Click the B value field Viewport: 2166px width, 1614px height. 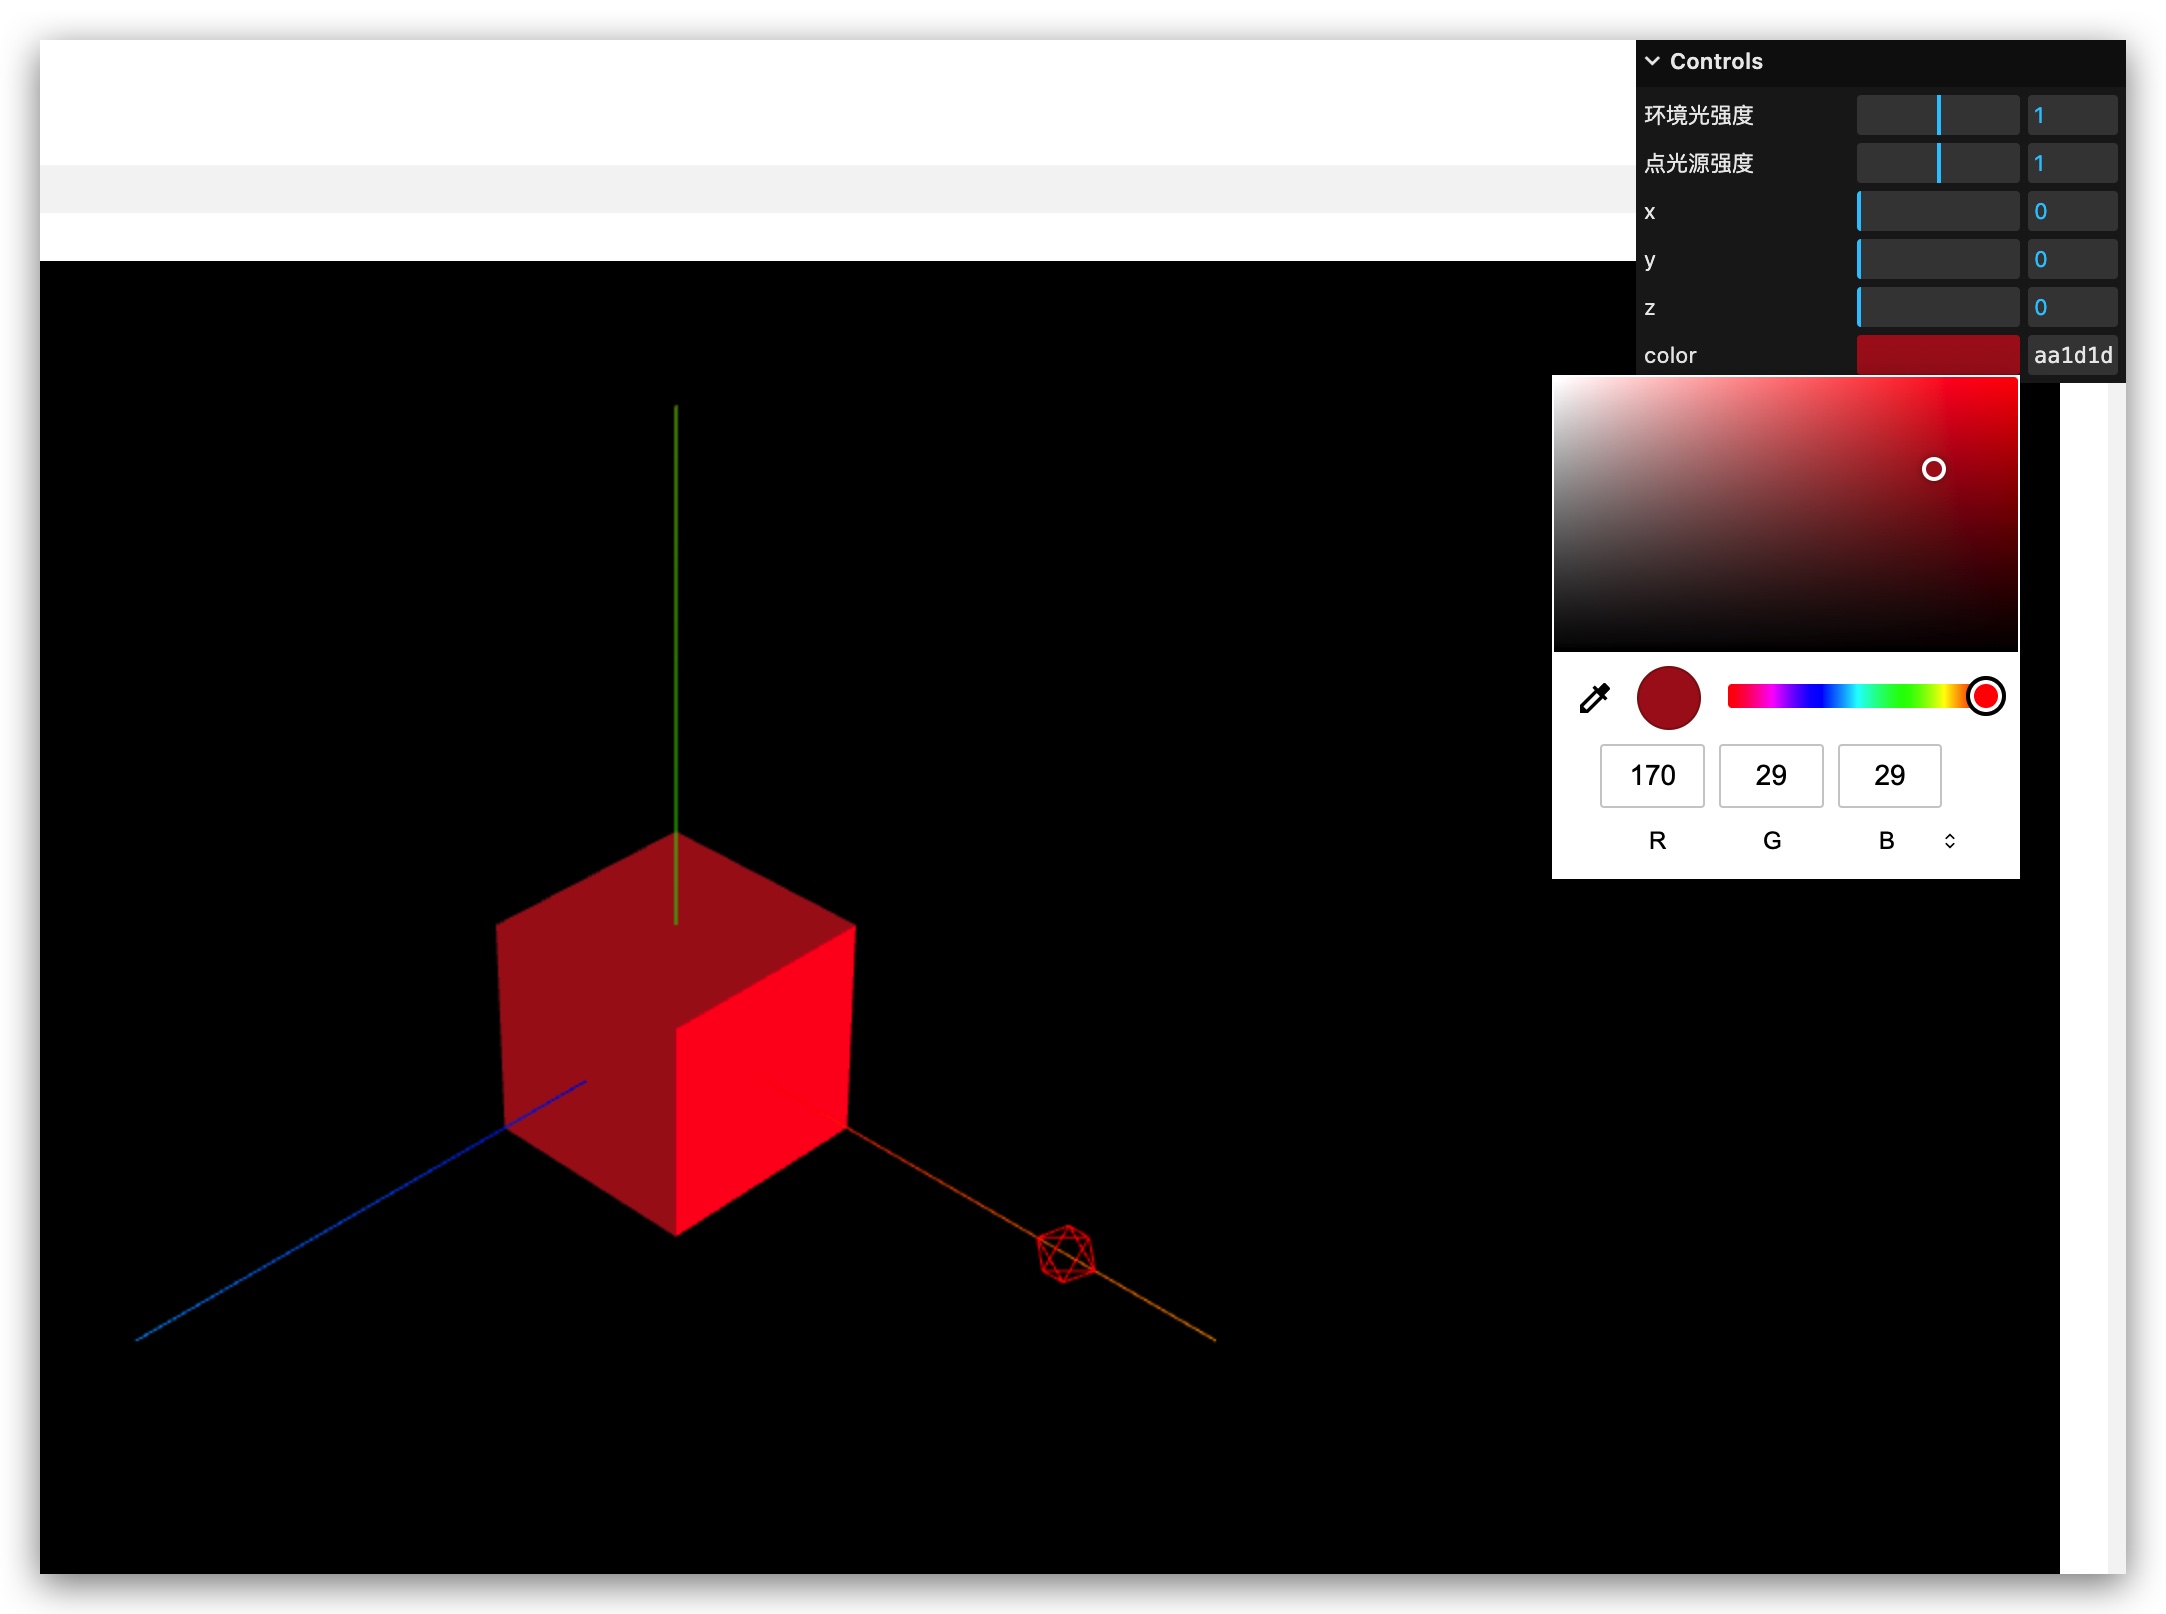1889,775
